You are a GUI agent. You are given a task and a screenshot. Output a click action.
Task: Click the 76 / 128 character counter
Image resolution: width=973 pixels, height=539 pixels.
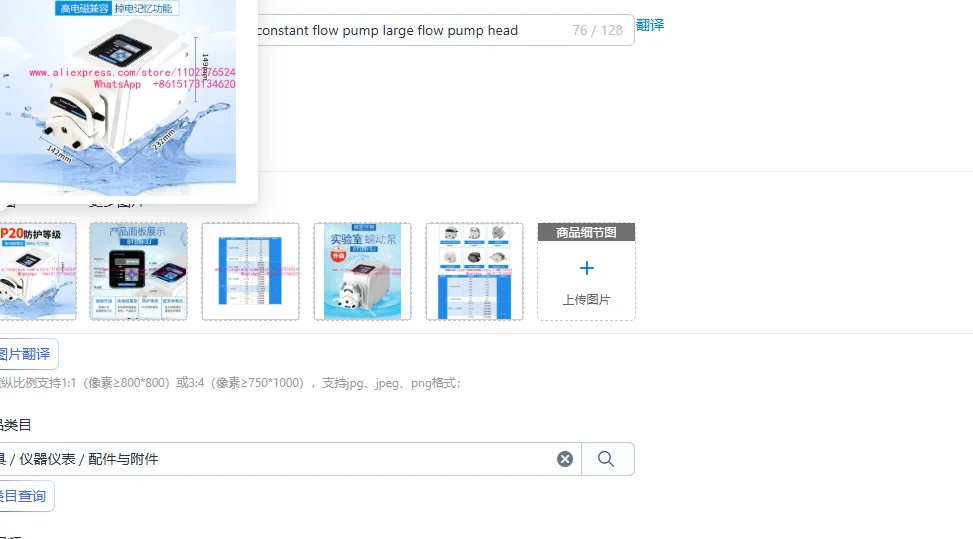pyautogui.click(x=598, y=30)
